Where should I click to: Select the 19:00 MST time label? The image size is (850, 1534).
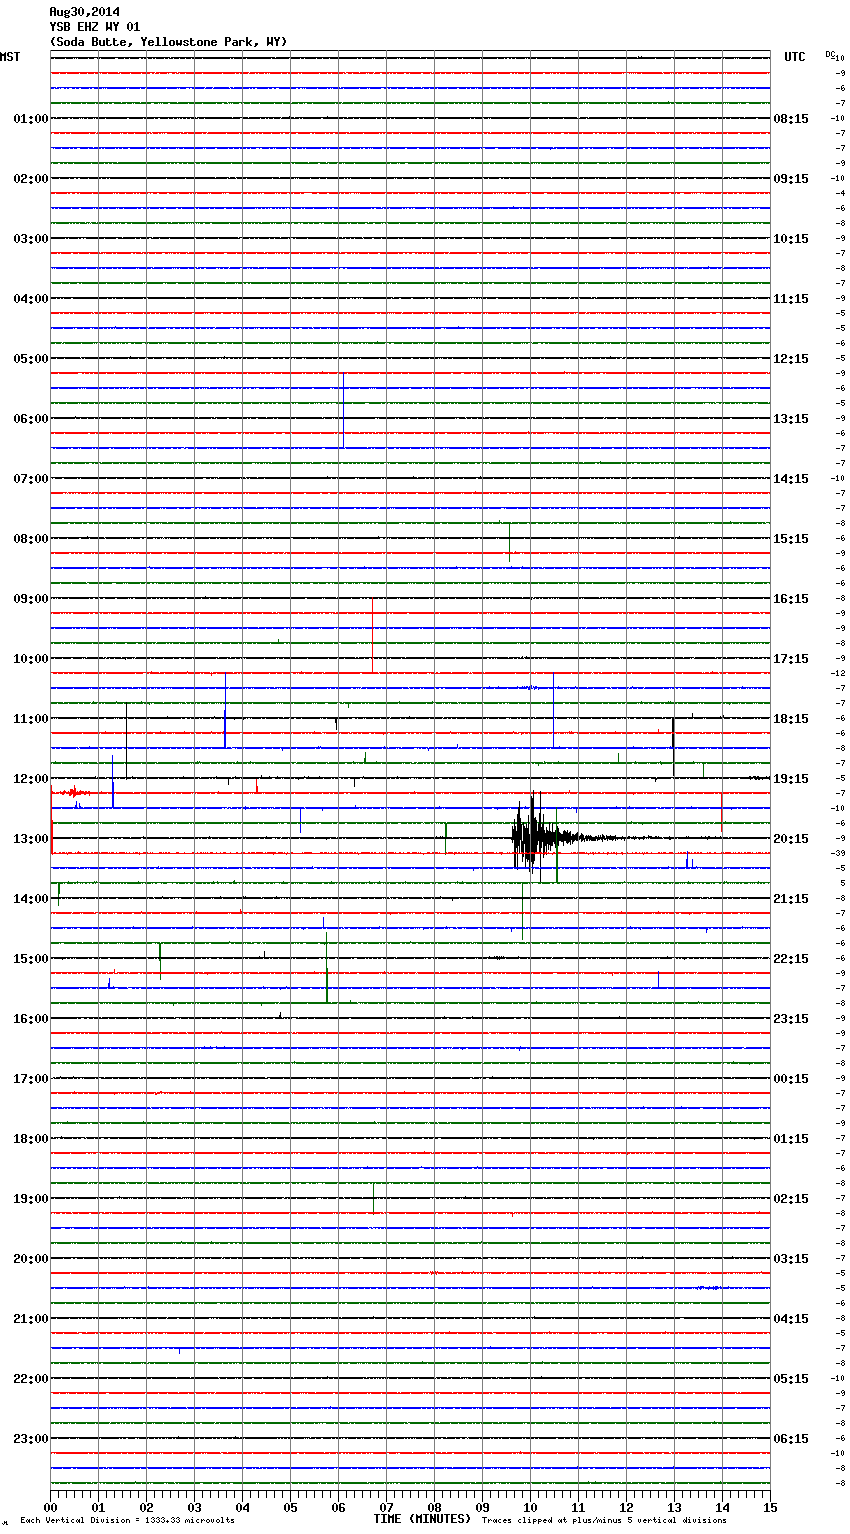click(30, 1199)
